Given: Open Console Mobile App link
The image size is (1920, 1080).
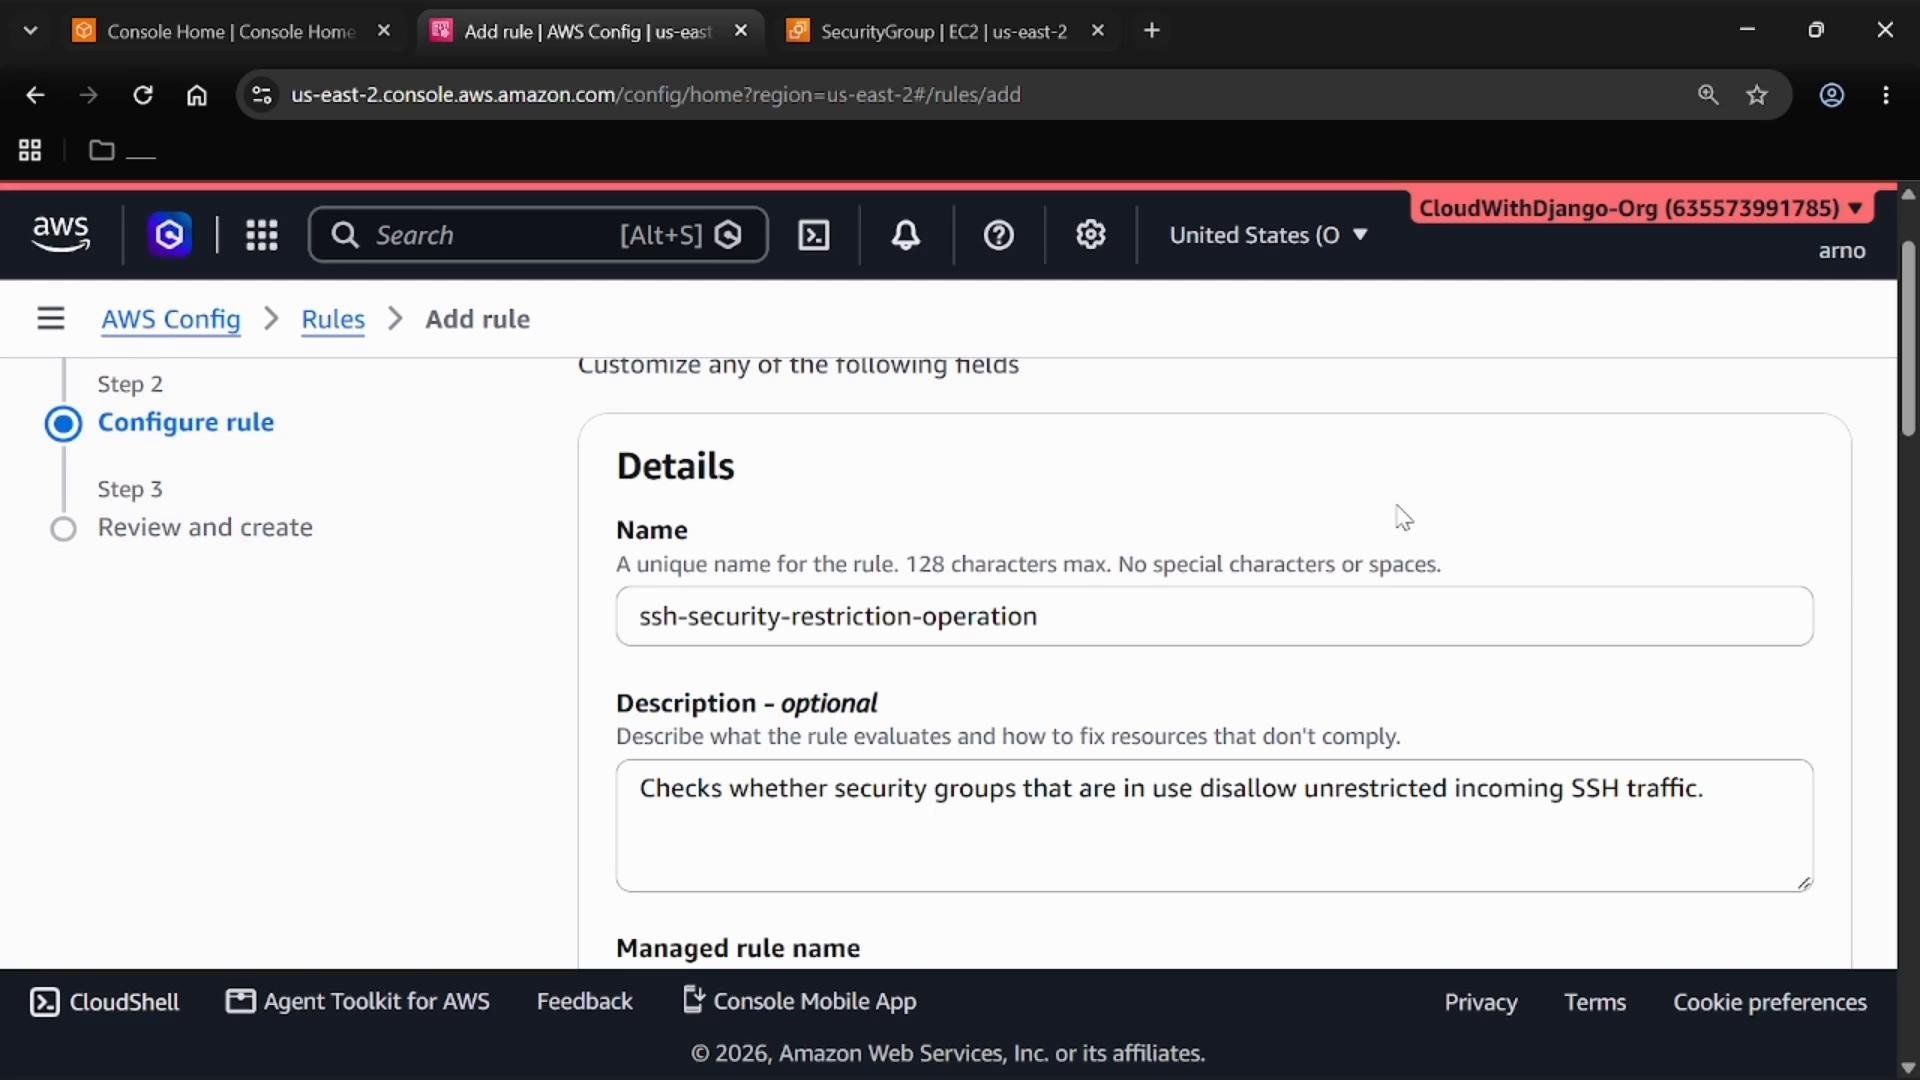Looking at the screenshot, I should click(800, 1002).
